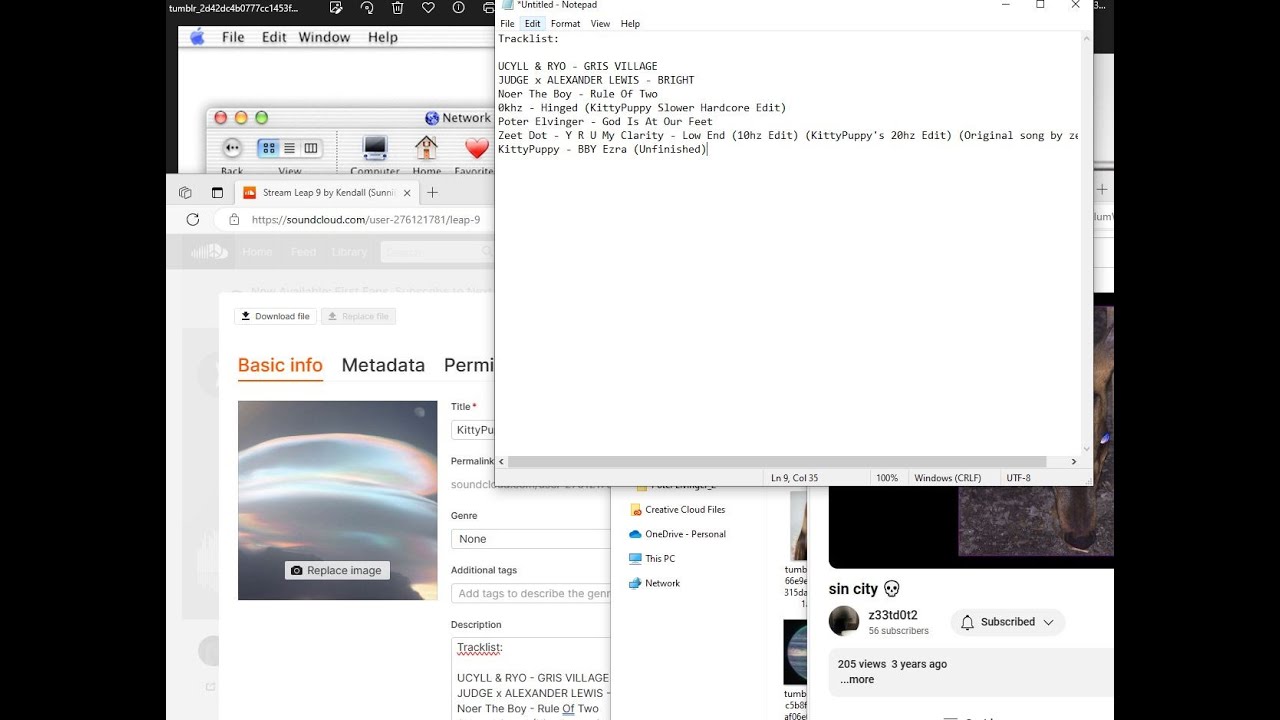This screenshot has height=720, width=1280.
Task: Click the z33td0t2 channel avatar
Action: [x=844, y=621]
